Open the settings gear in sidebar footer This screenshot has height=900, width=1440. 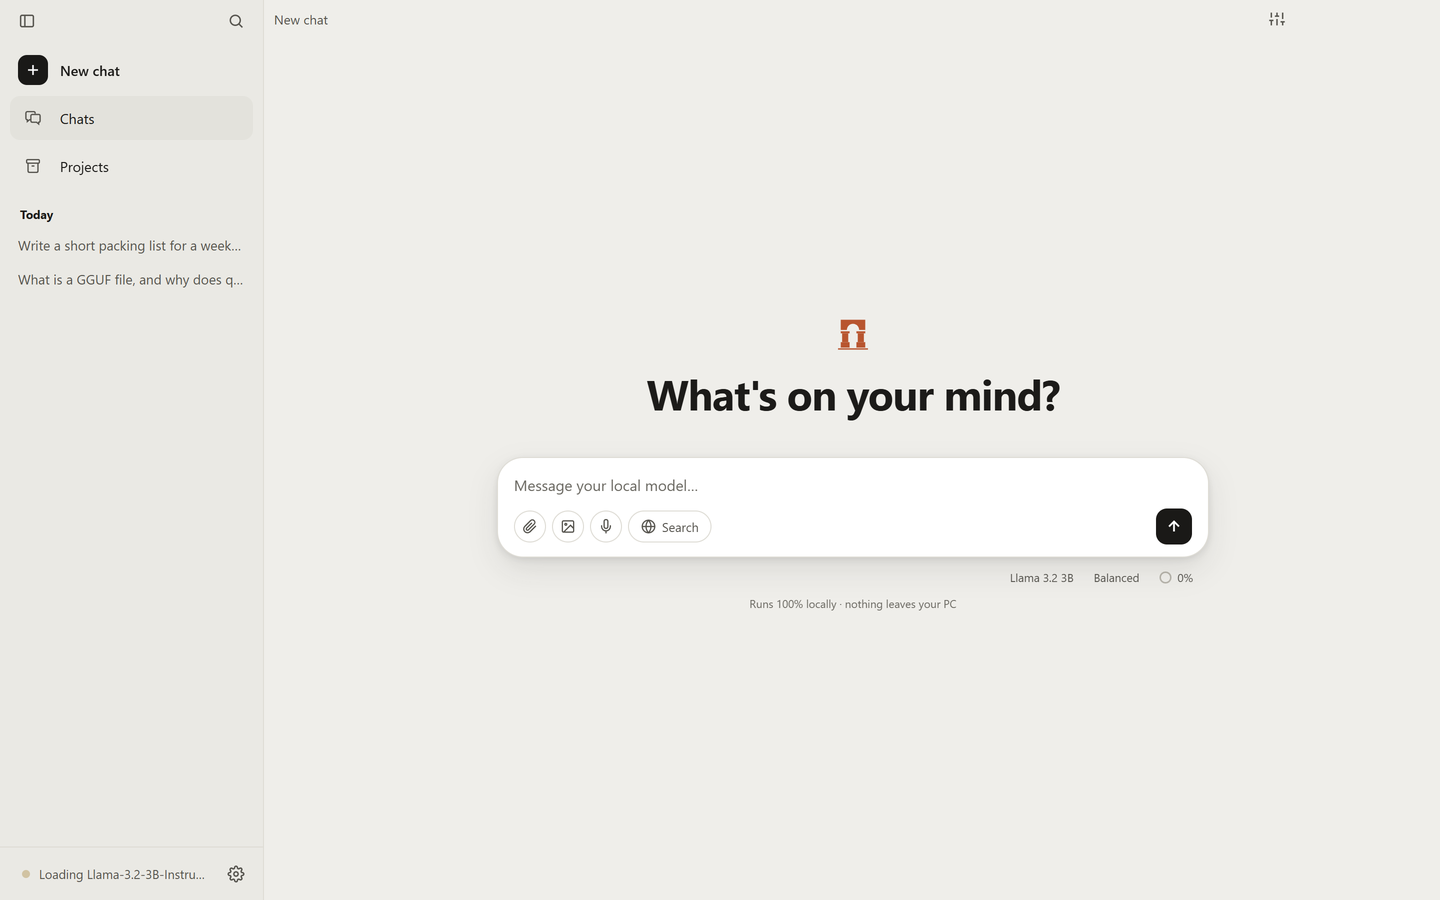click(x=236, y=874)
